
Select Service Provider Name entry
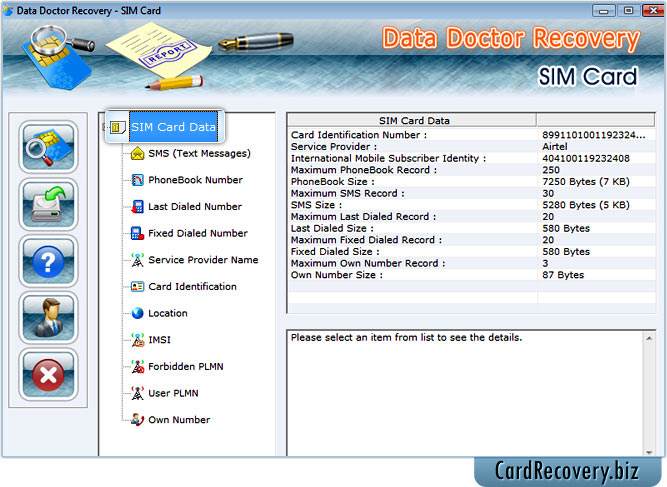pos(203,260)
